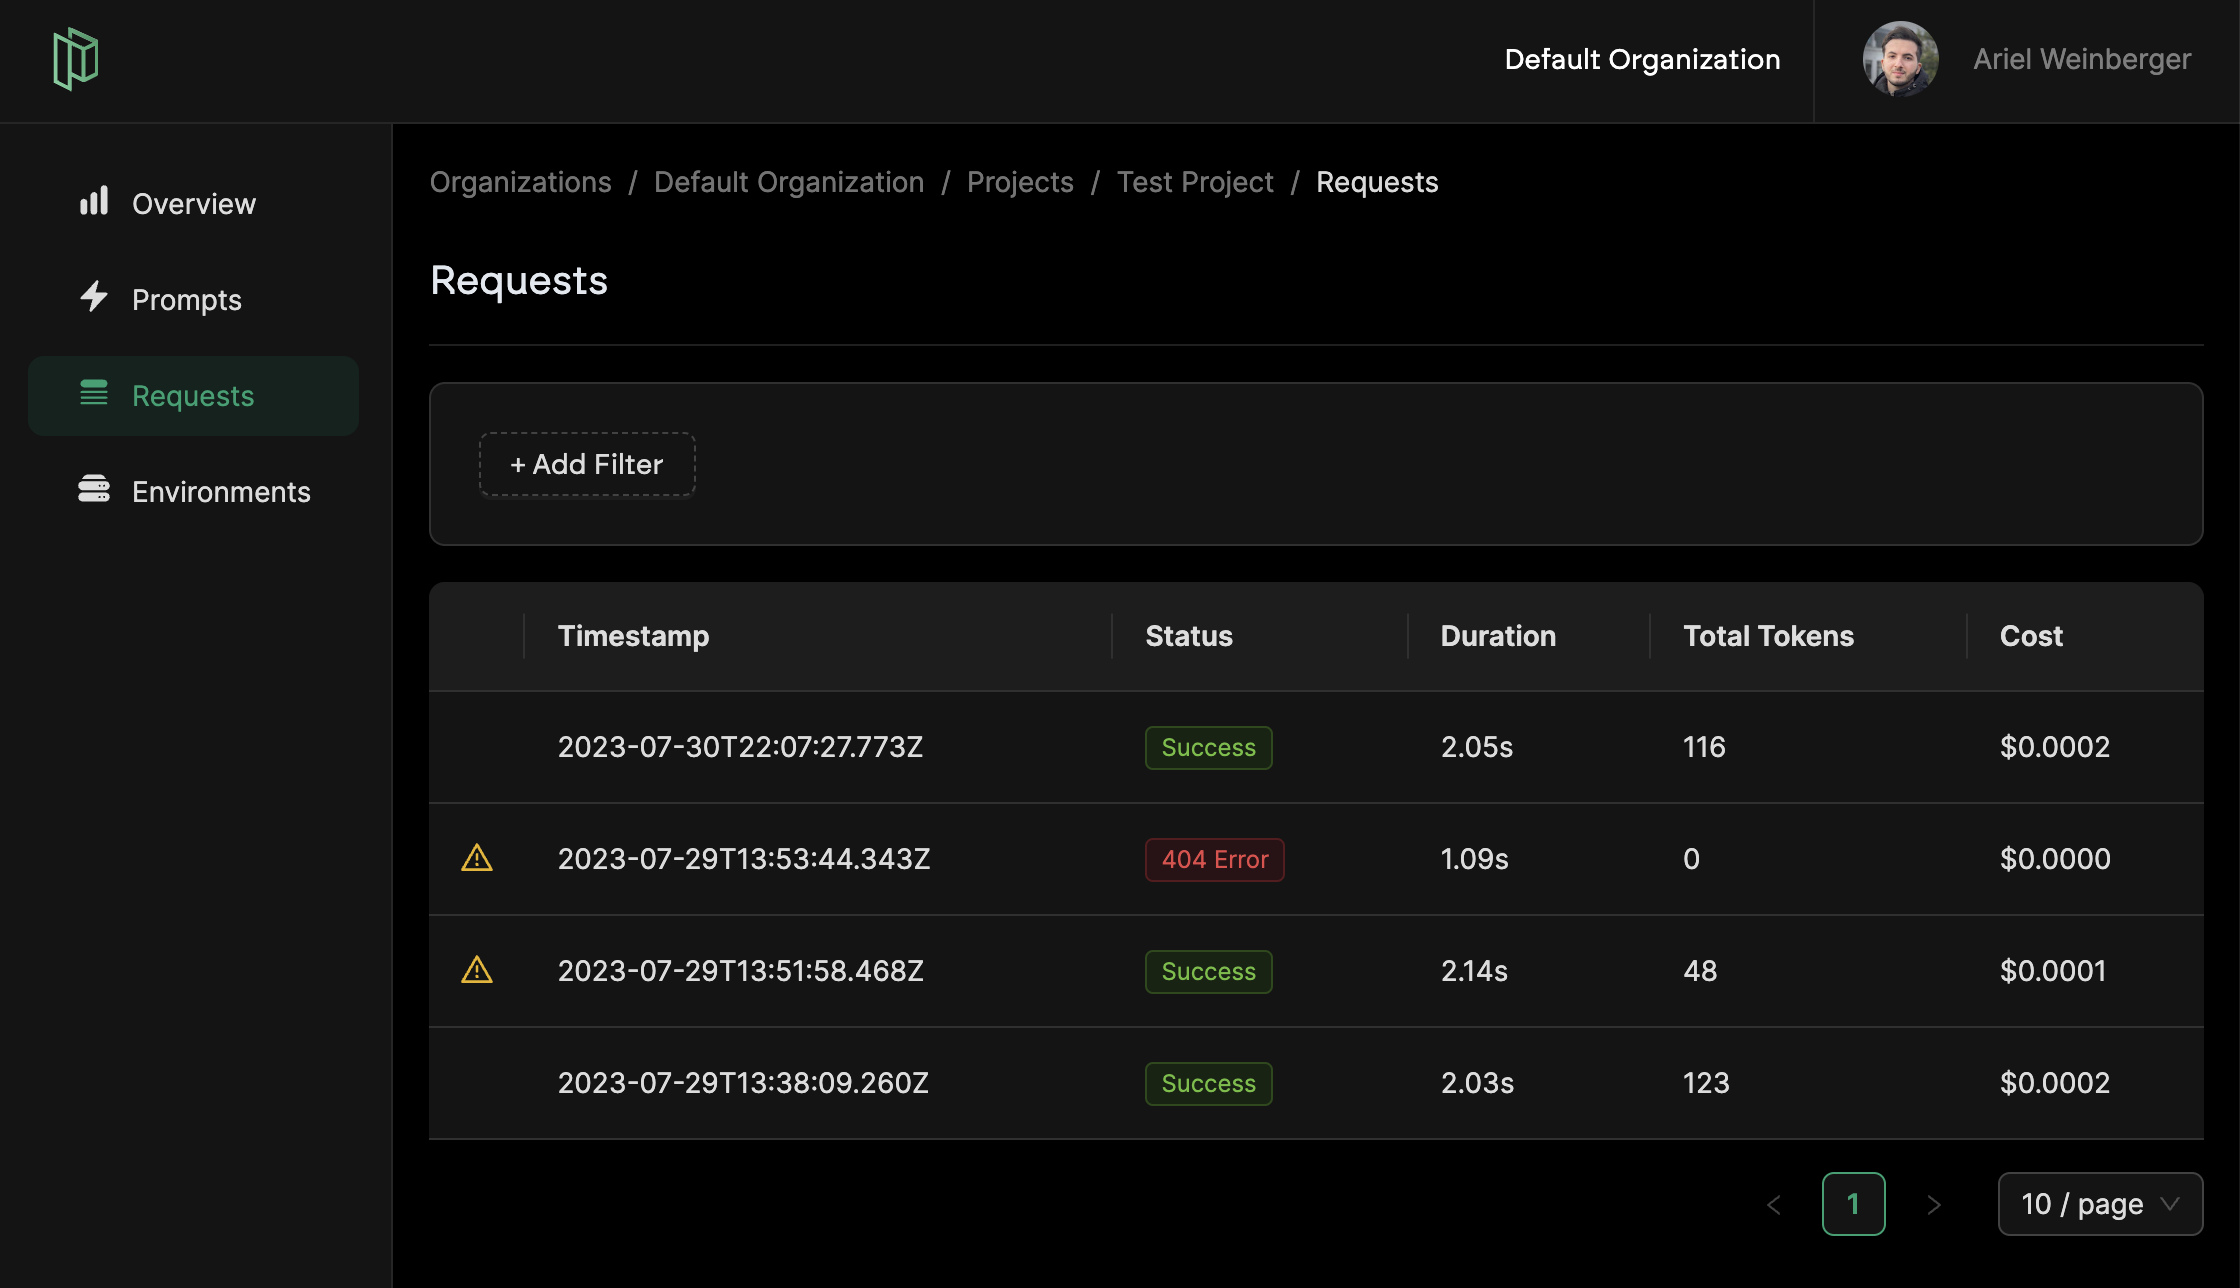This screenshot has width=2240, height=1288.
Task: Open the Default Organization switcher in header
Action: tap(1642, 59)
